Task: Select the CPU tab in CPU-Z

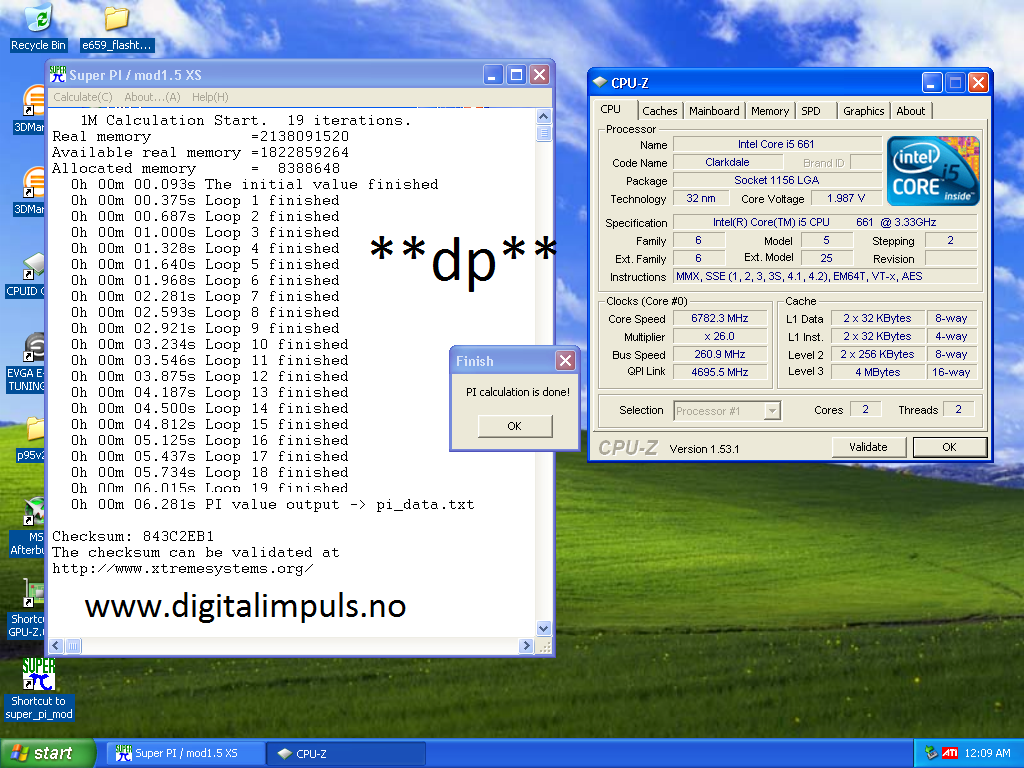Action: [611, 109]
